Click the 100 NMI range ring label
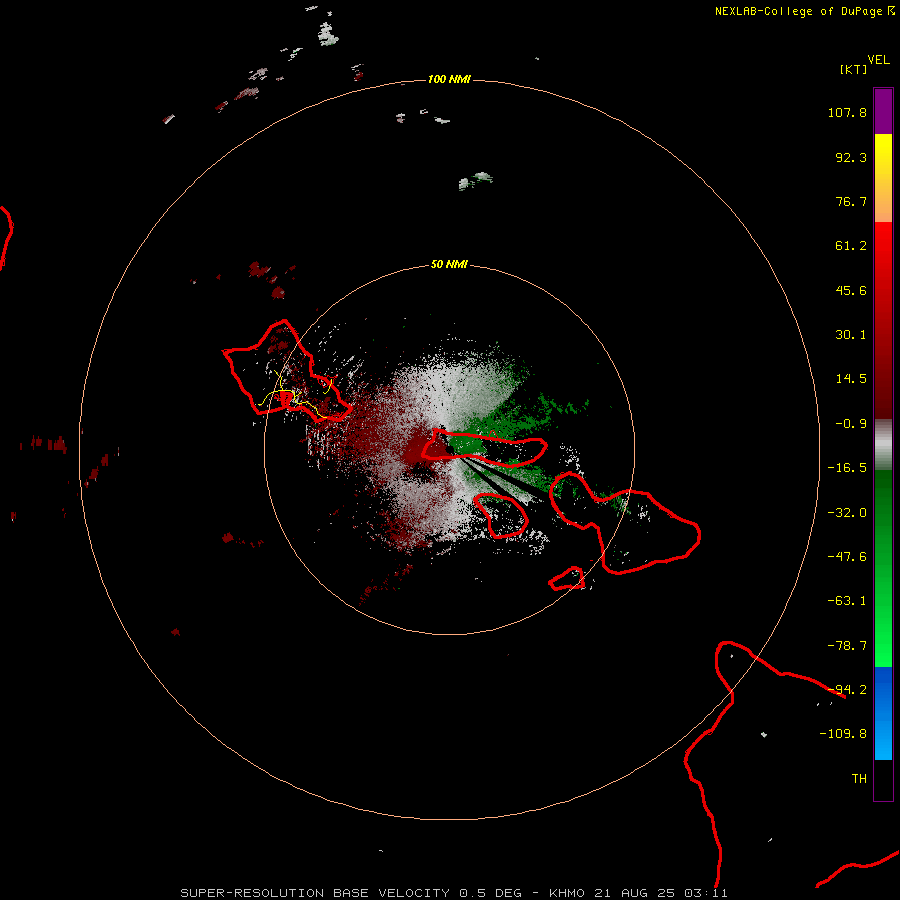Image resolution: width=900 pixels, height=900 pixels. (449, 79)
